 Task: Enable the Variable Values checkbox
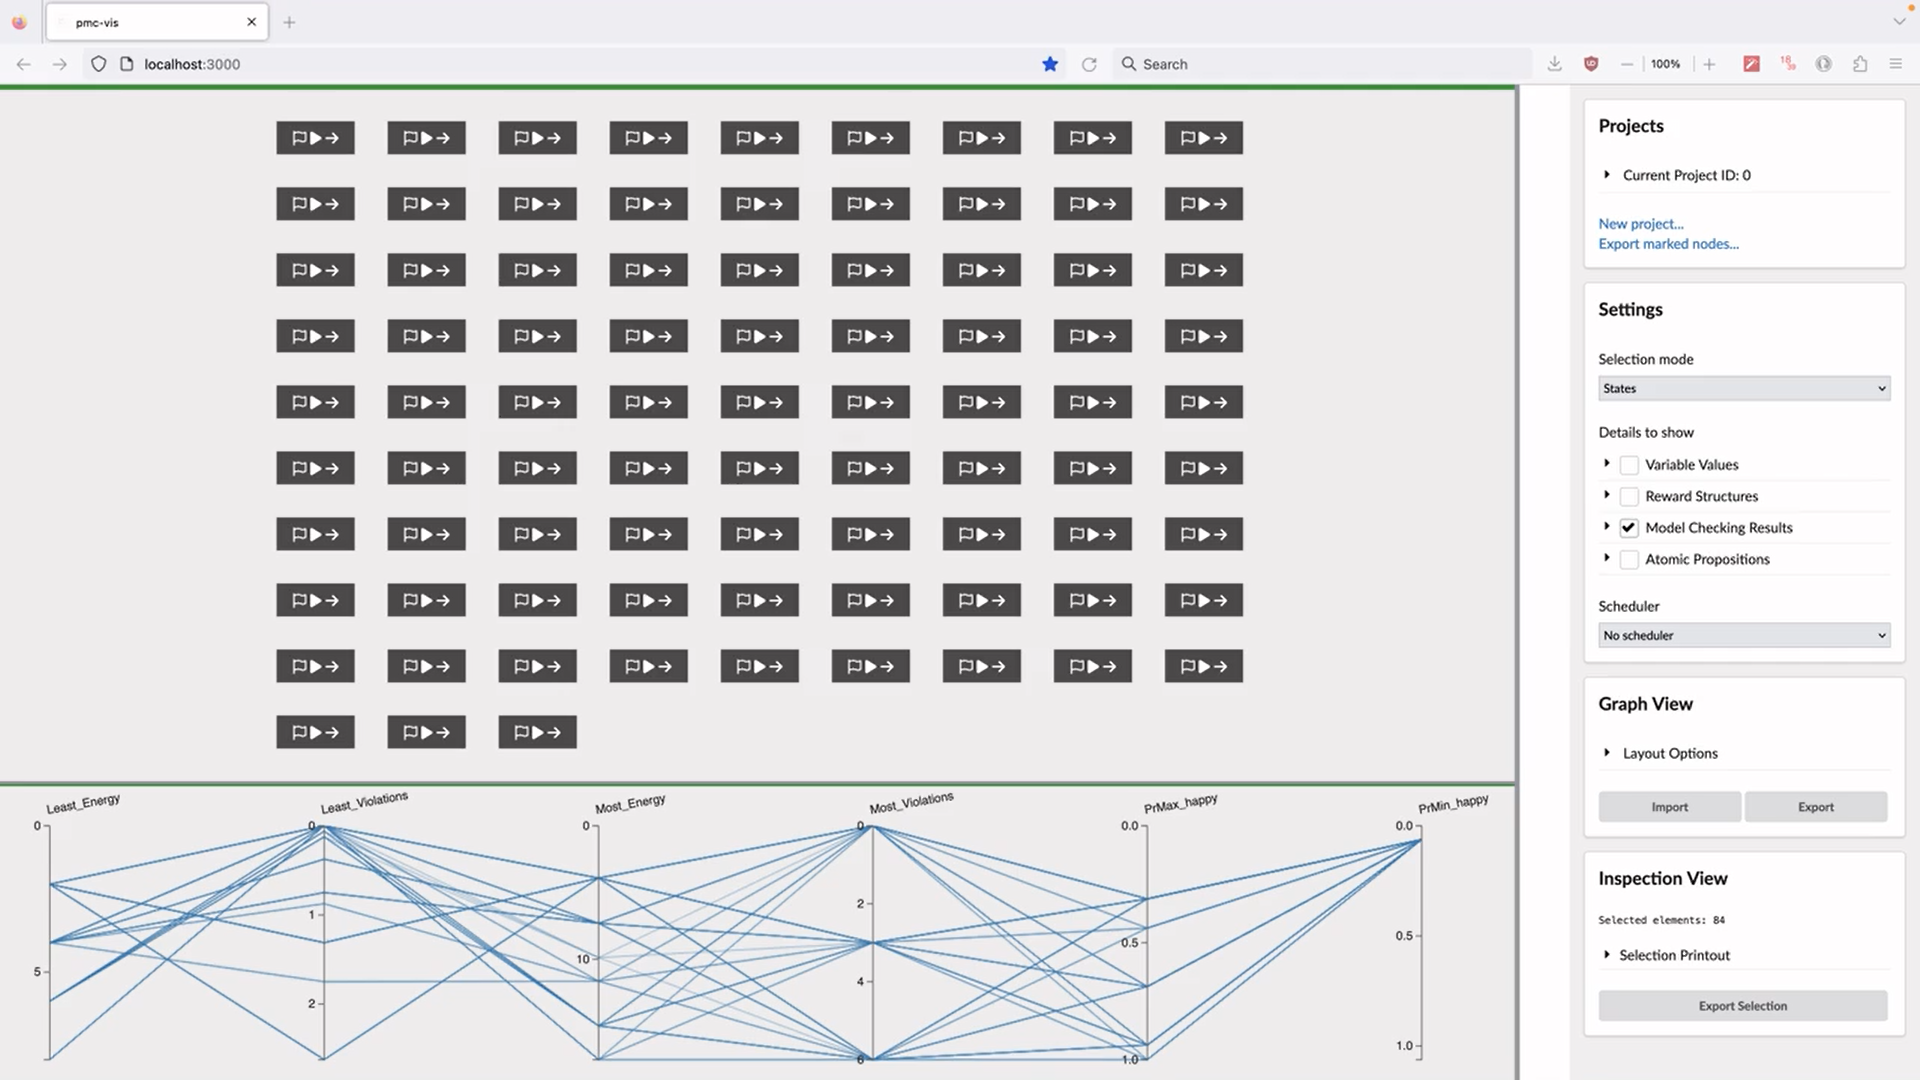point(1629,465)
